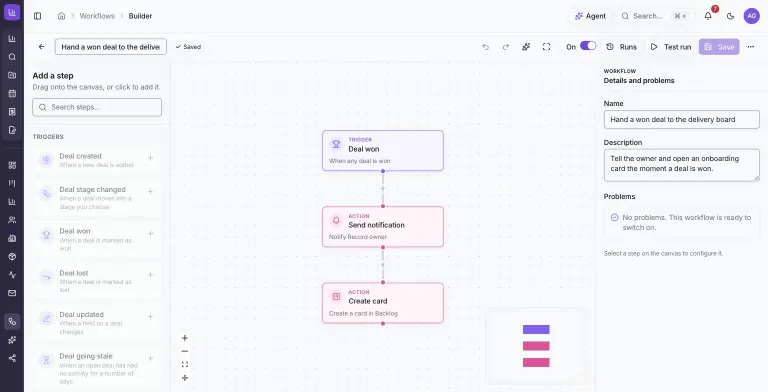Add the Deal lost trigger via plus
This screenshot has width=768, height=392.
coord(150,275)
